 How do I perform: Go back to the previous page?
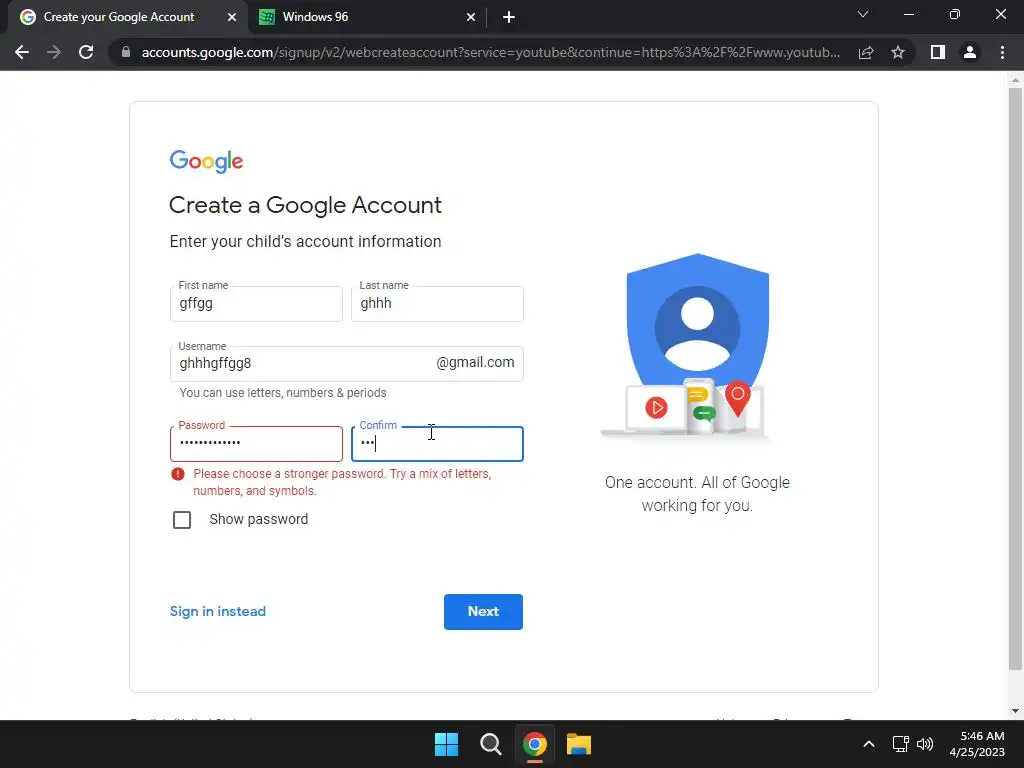coord(22,52)
